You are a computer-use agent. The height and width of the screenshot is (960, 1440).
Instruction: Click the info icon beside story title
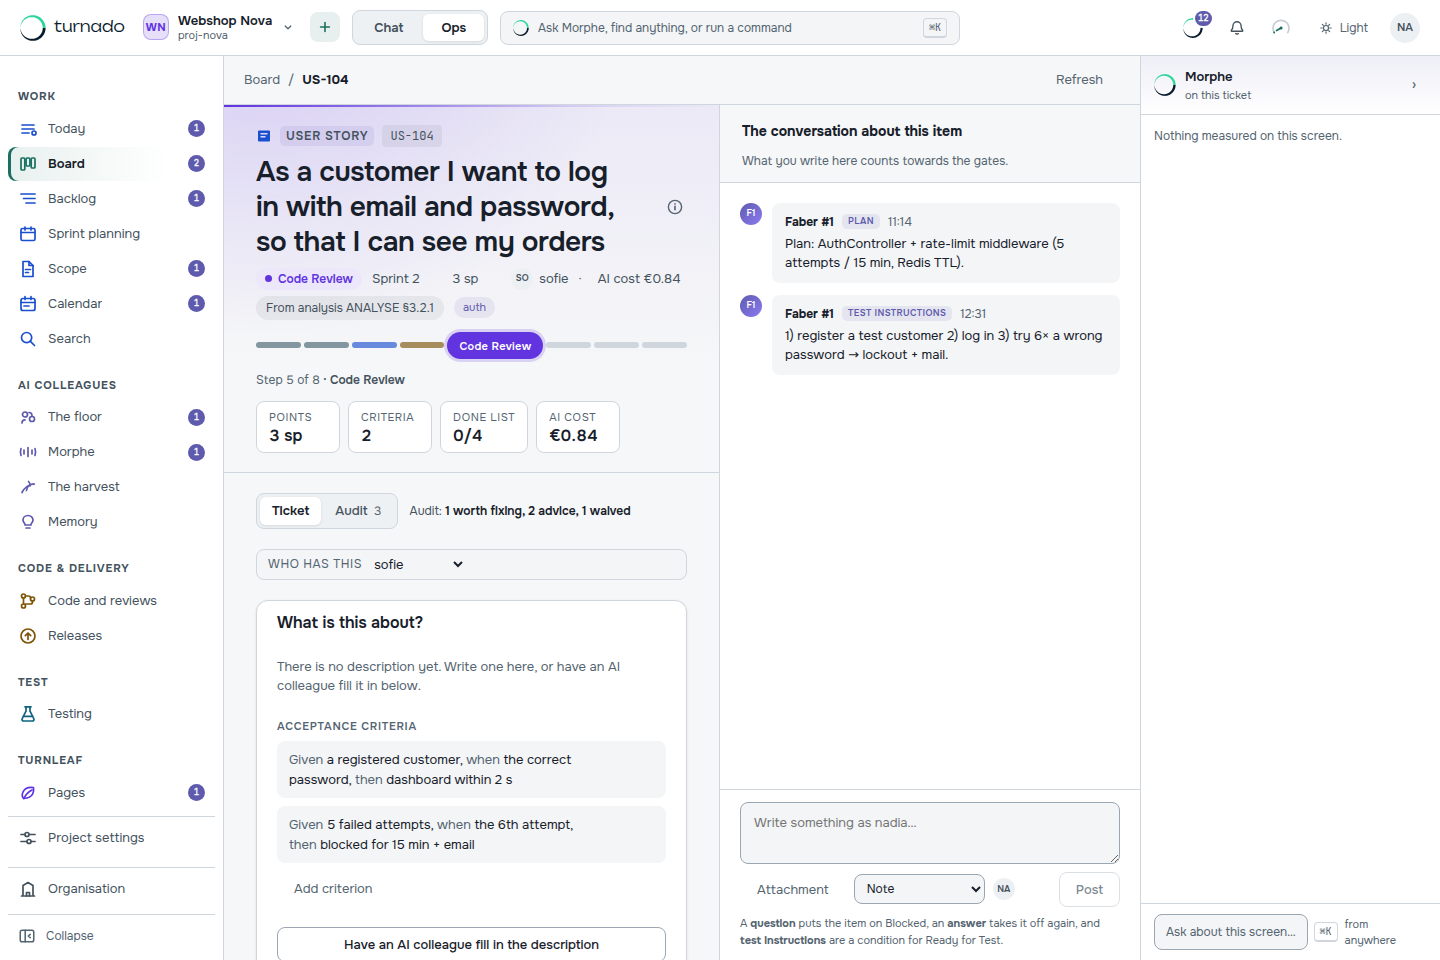(x=675, y=207)
